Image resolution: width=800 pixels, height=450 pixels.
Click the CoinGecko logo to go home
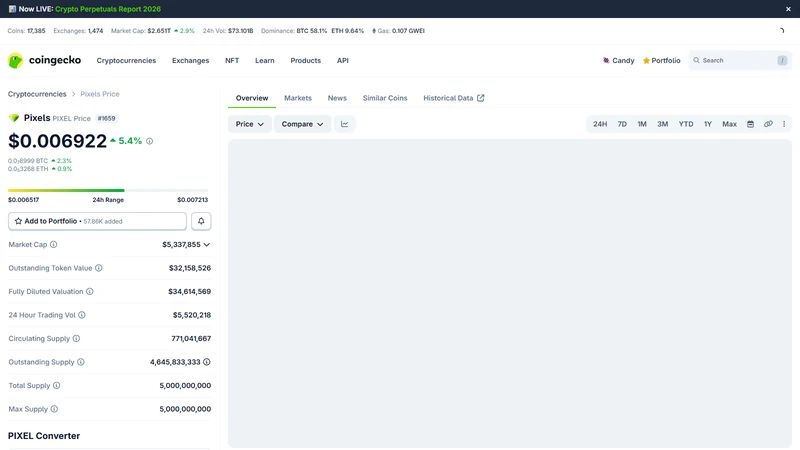point(44,60)
